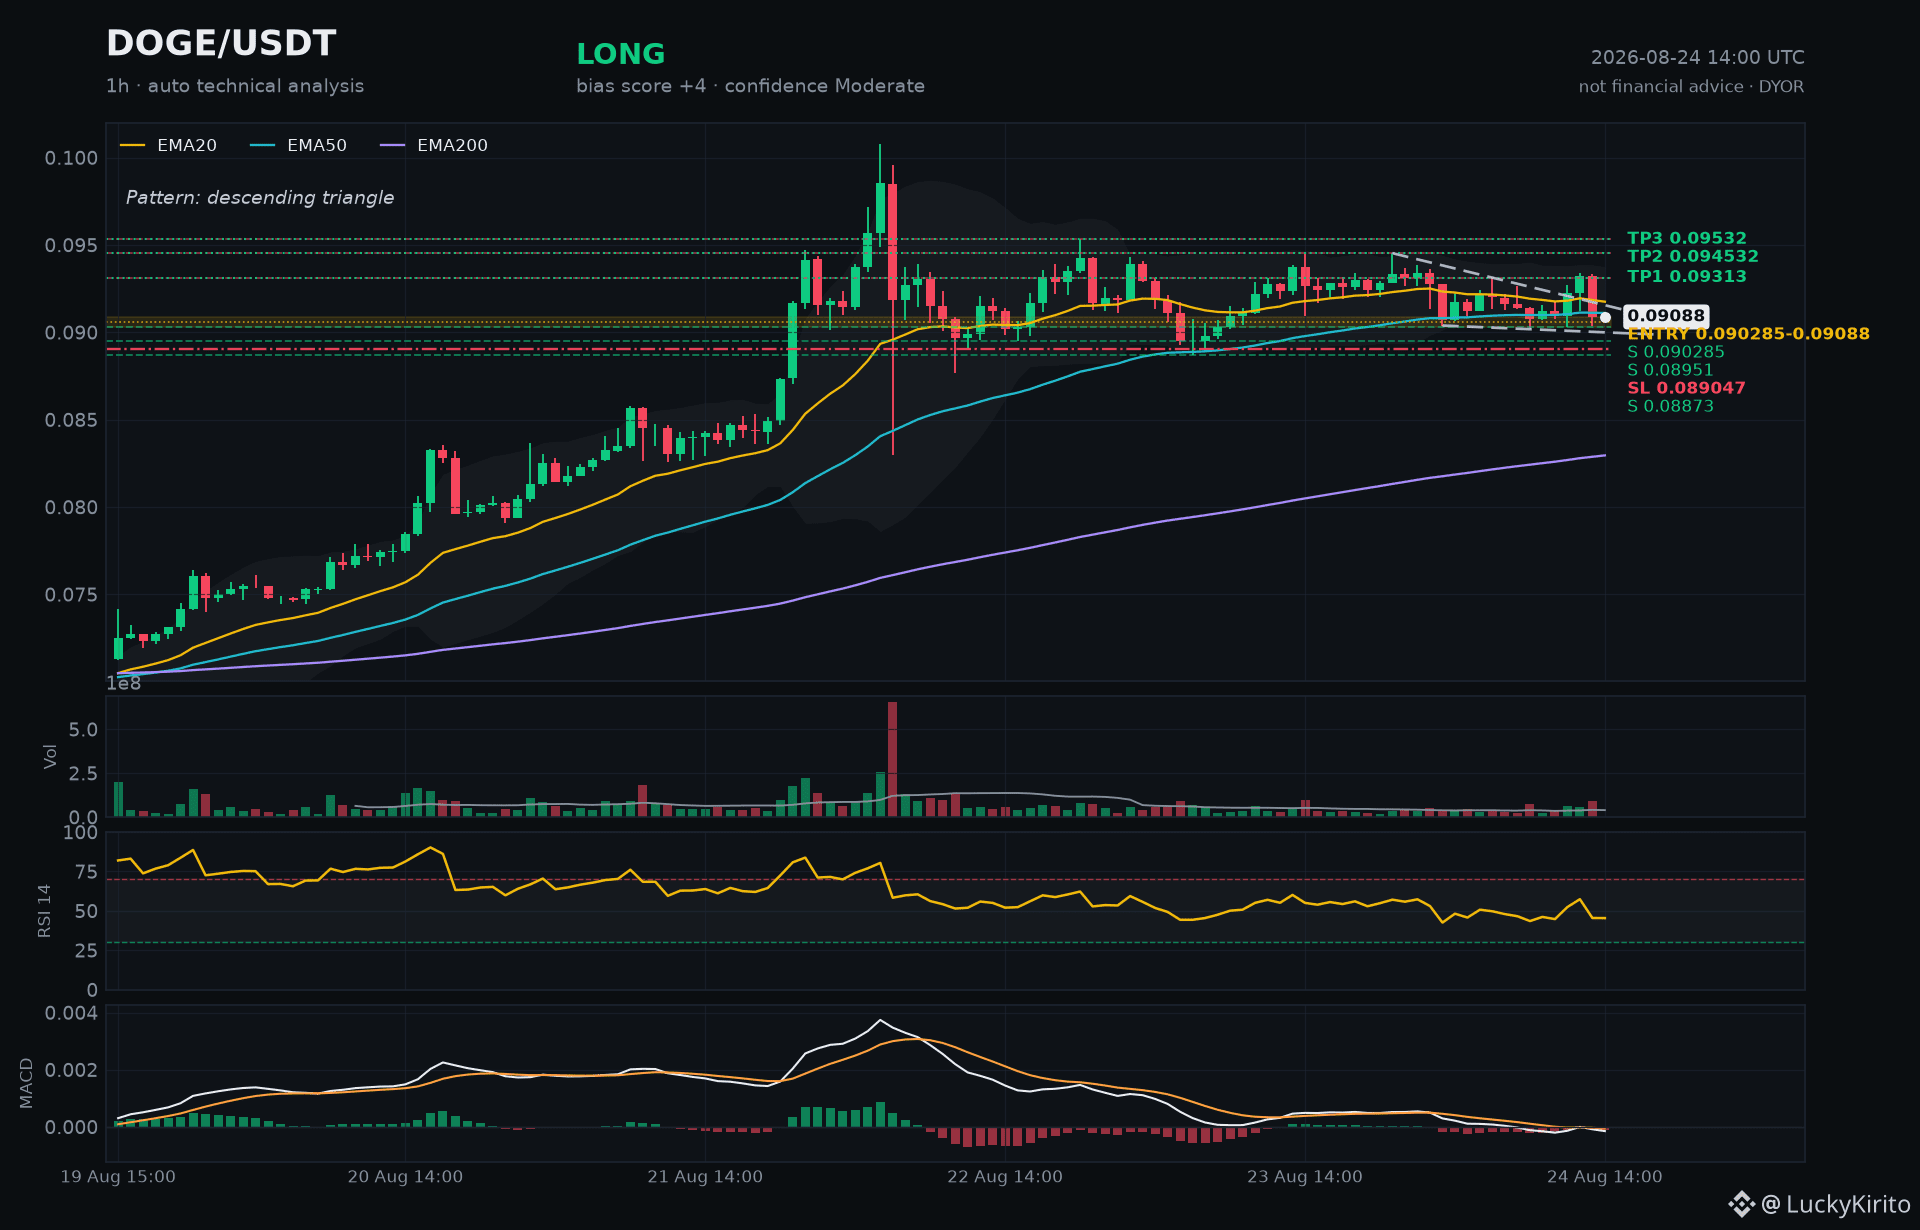This screenshot has width=1920, height=1230.
Task: Click the 0.080 price axis label
Action: pyautogui.click(x=72, y=508)
